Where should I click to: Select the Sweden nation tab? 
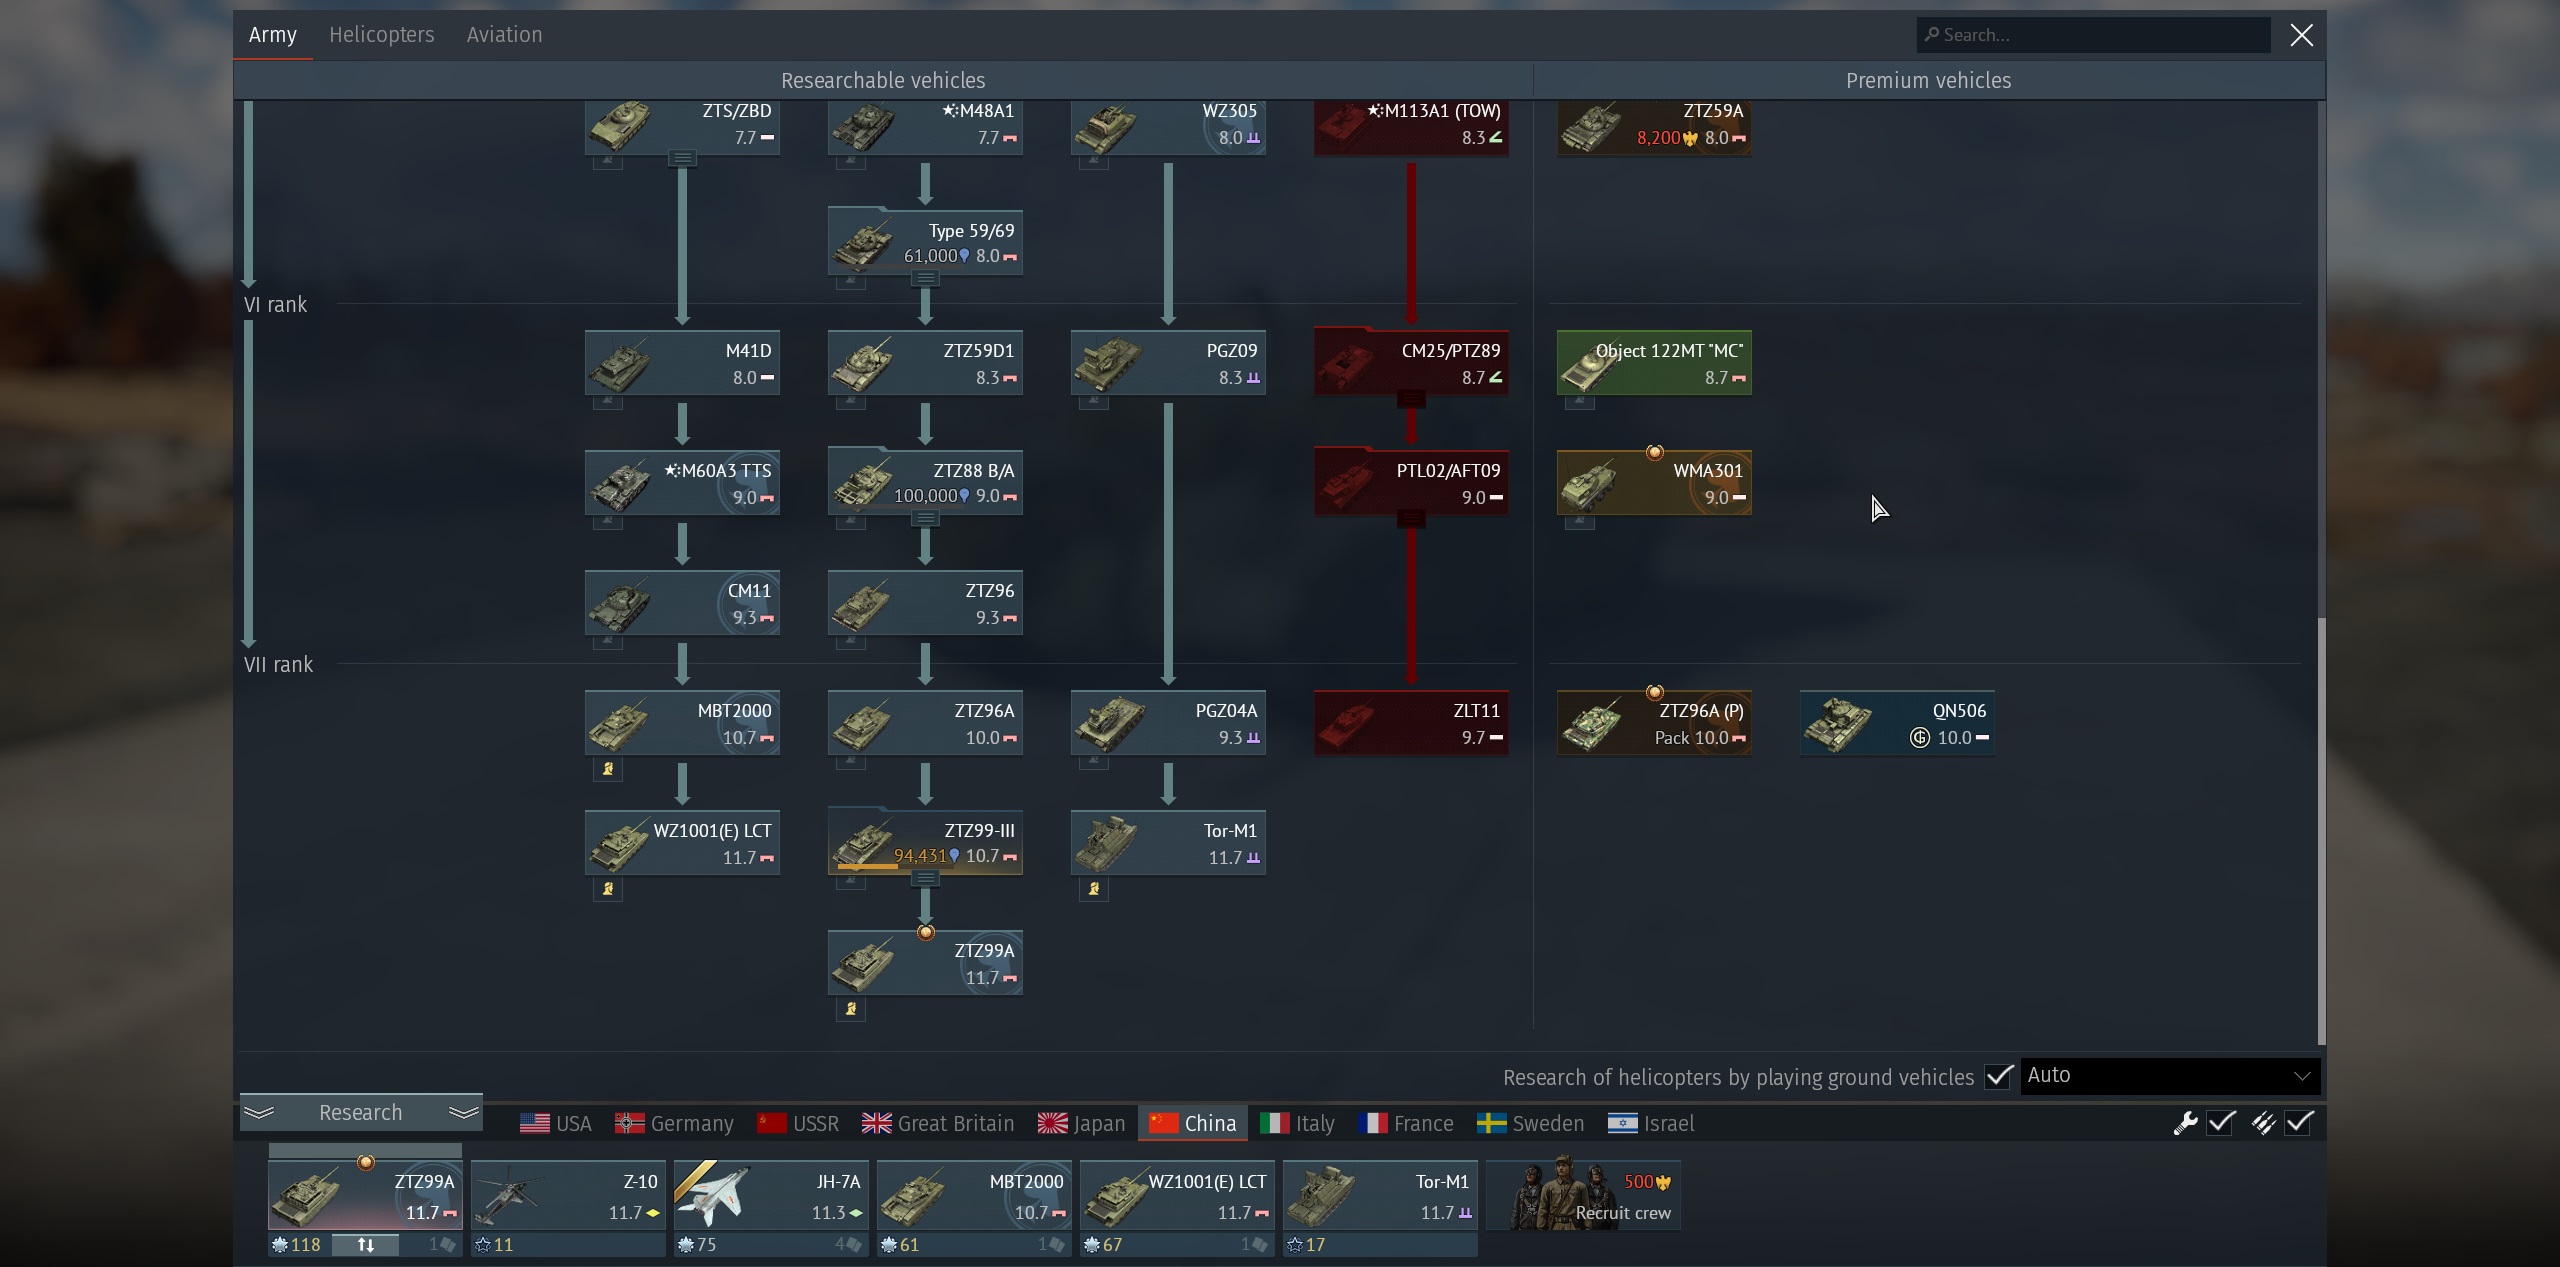1531,1124
